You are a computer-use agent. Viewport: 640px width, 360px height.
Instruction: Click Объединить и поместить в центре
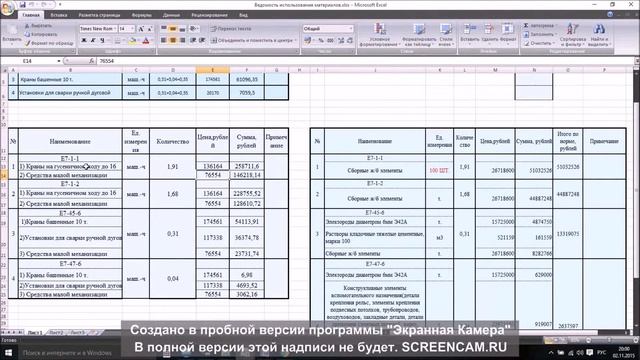coord(254,40)
